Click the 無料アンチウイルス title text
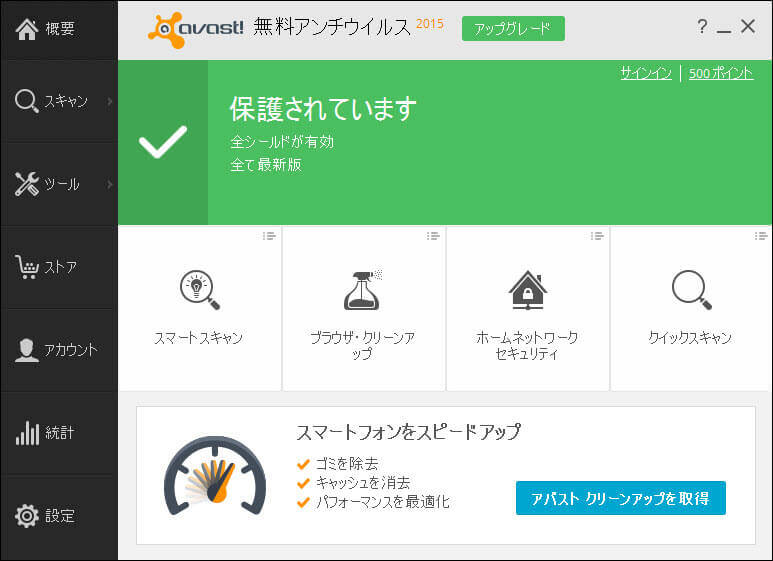 click(x=332, y=27)
